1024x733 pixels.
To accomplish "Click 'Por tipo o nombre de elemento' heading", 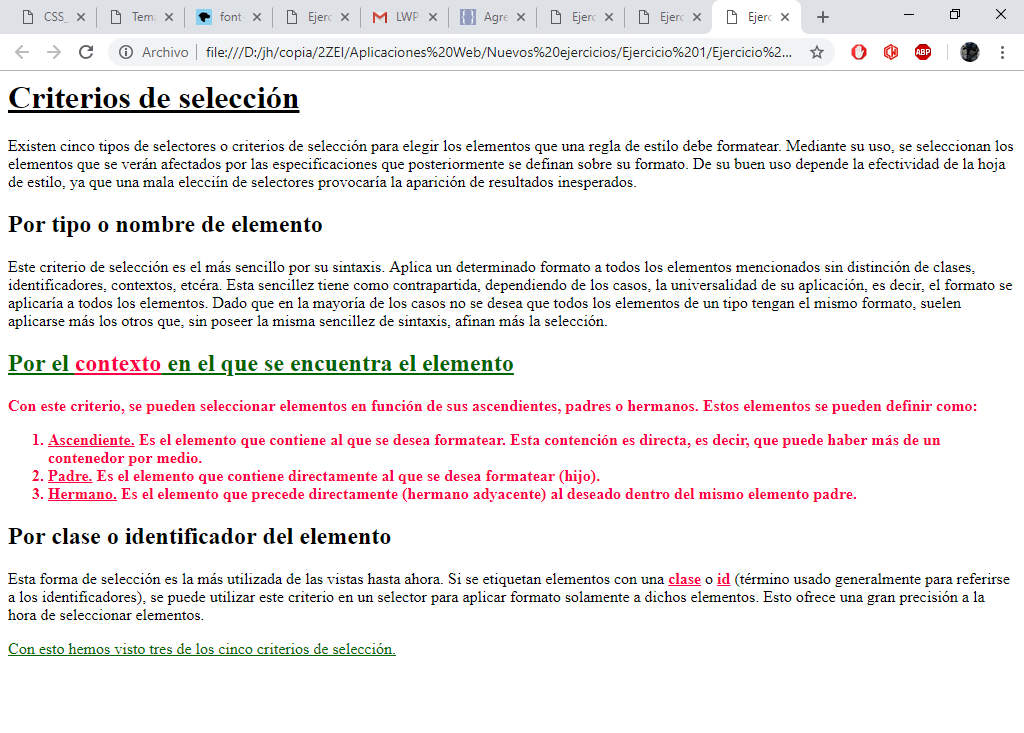I will click(x=165, y=225).
